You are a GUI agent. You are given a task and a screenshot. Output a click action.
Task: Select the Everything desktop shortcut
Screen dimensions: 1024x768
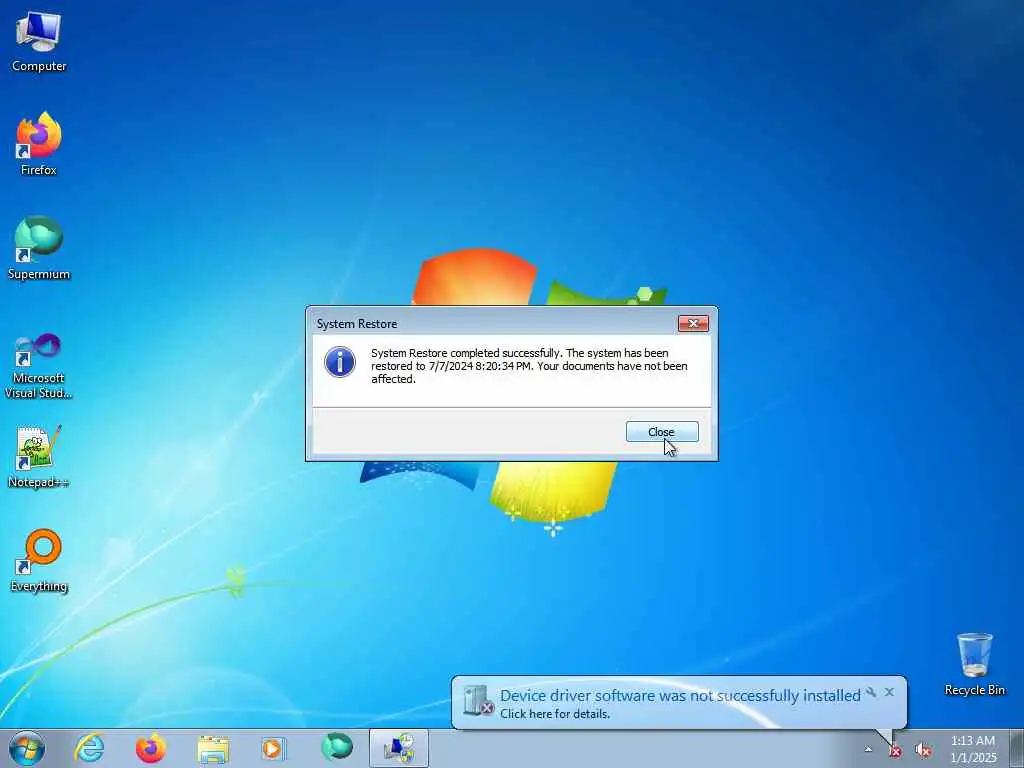tap(39, 560)
